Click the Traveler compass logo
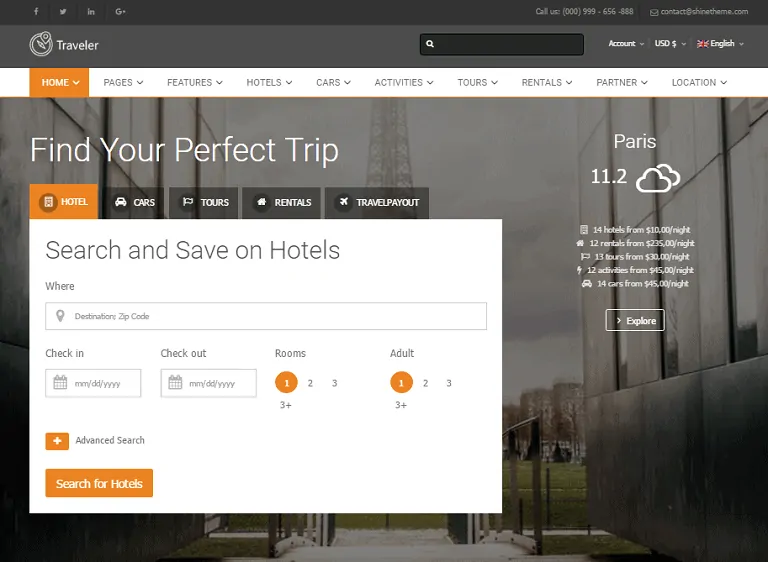This screenshot has width=768, height=562. tap(41, 44)
